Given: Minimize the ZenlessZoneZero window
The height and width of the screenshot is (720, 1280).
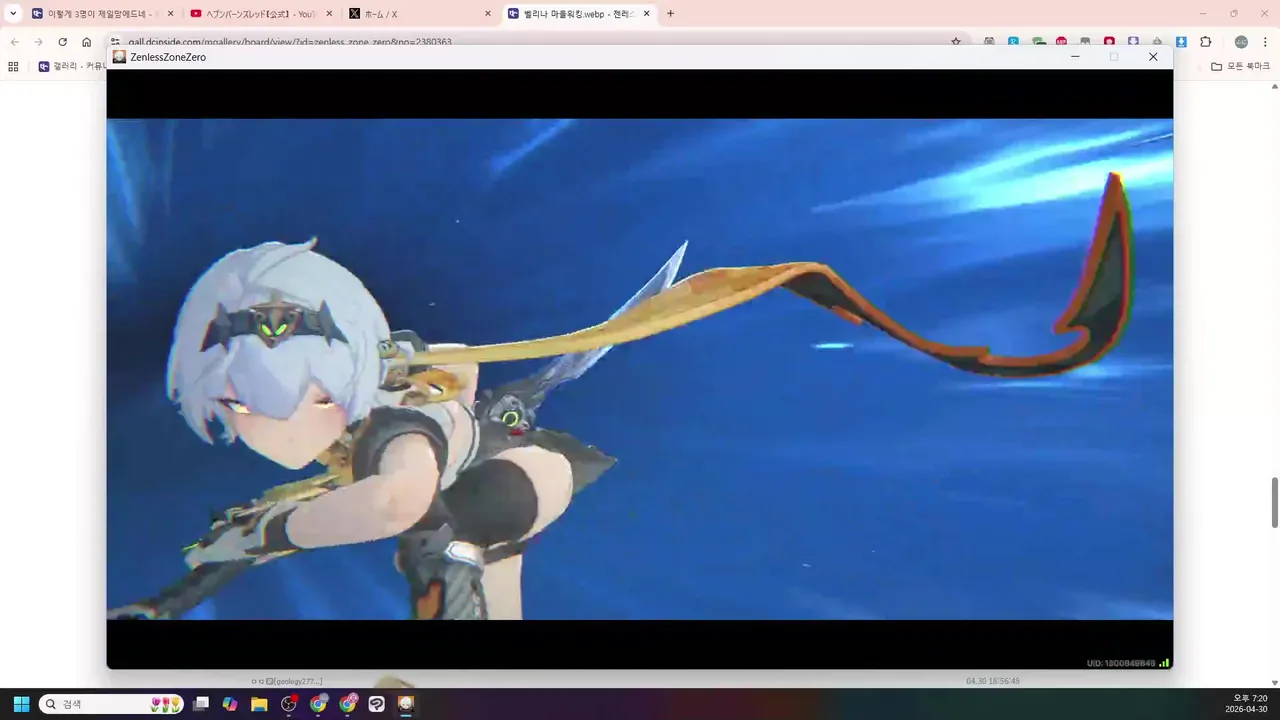Looking at the screenshot, I should [1075, 57].
